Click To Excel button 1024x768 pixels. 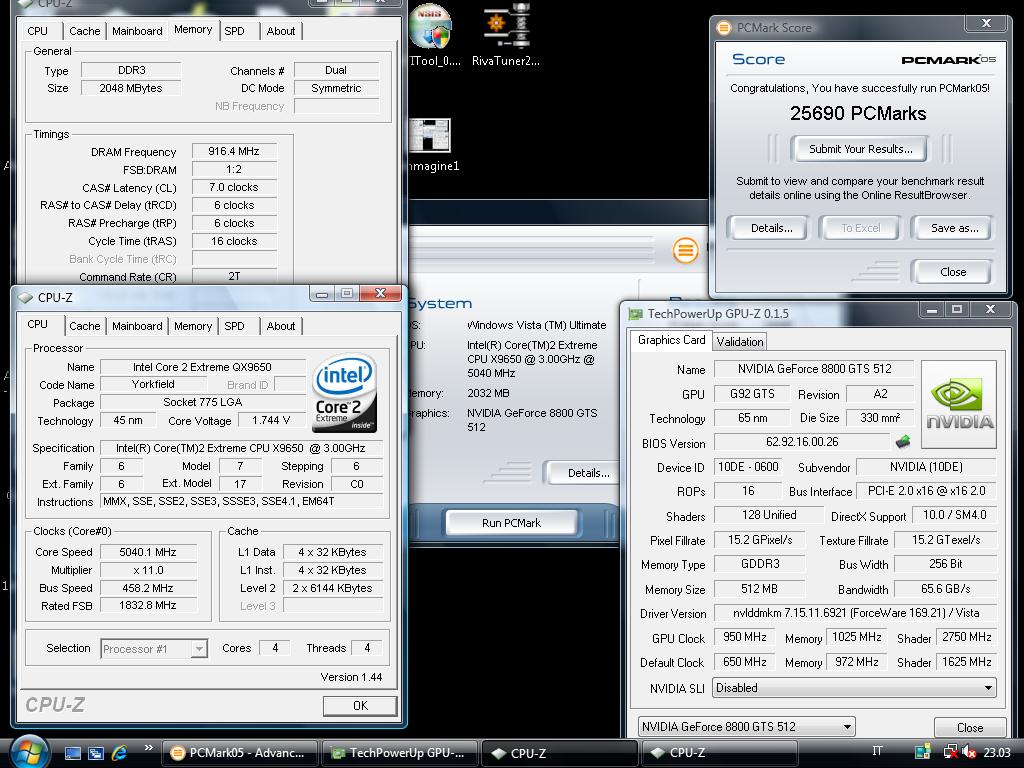click(x=860, y=228)
